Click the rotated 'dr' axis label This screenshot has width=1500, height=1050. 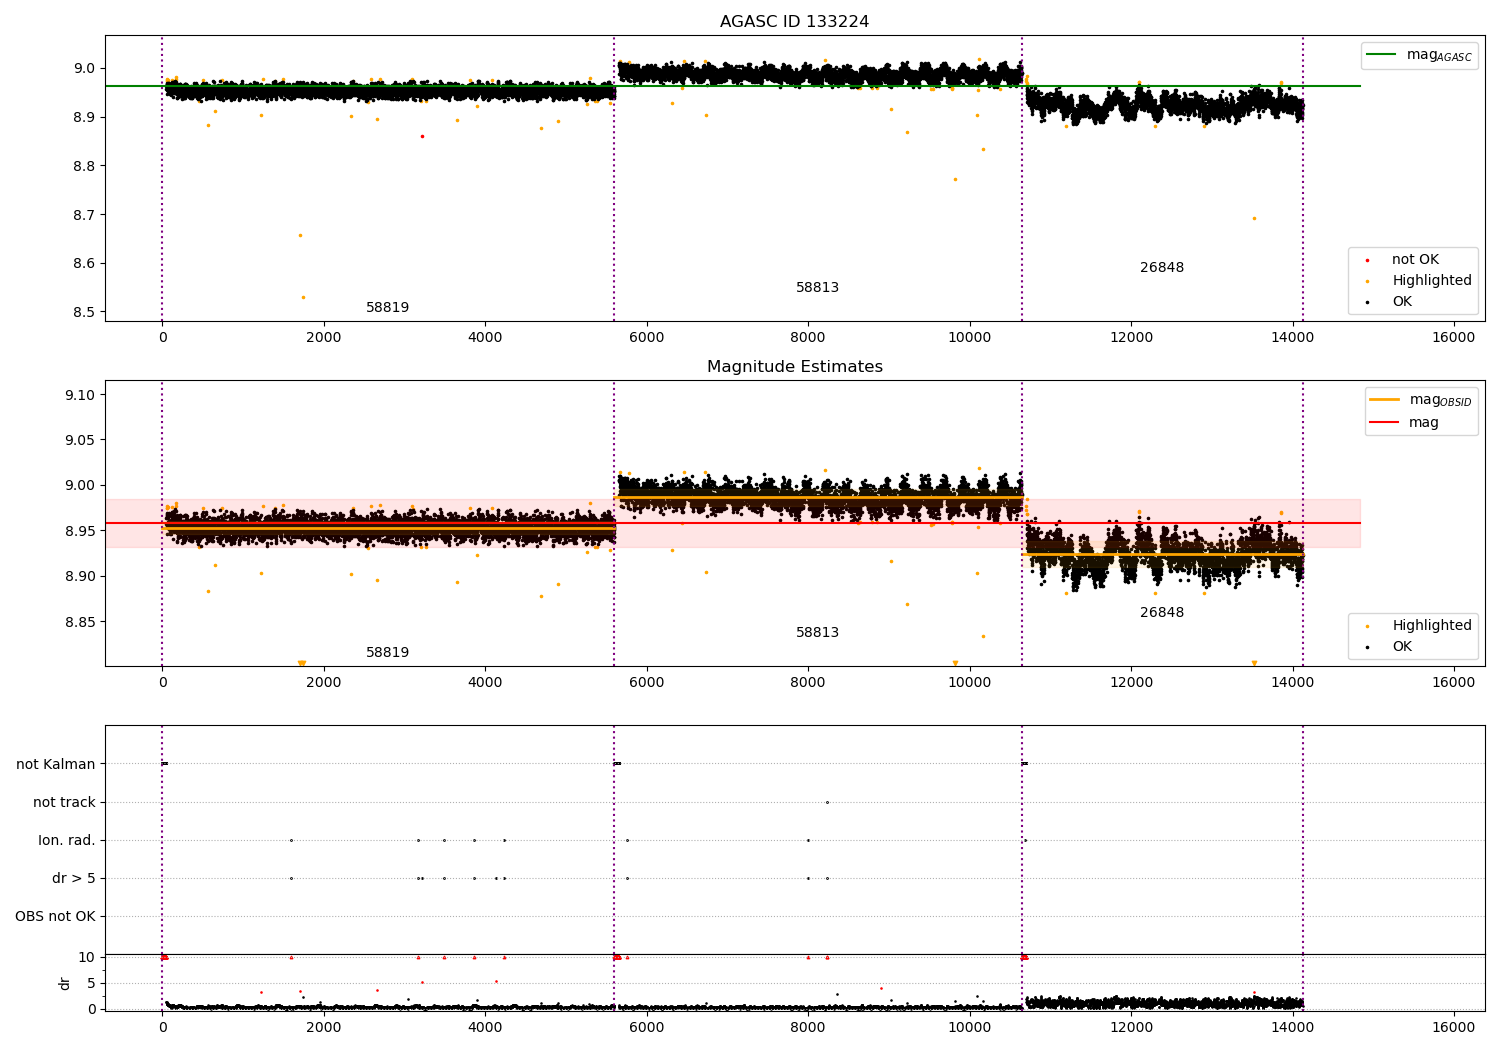[x=65, y=983]
